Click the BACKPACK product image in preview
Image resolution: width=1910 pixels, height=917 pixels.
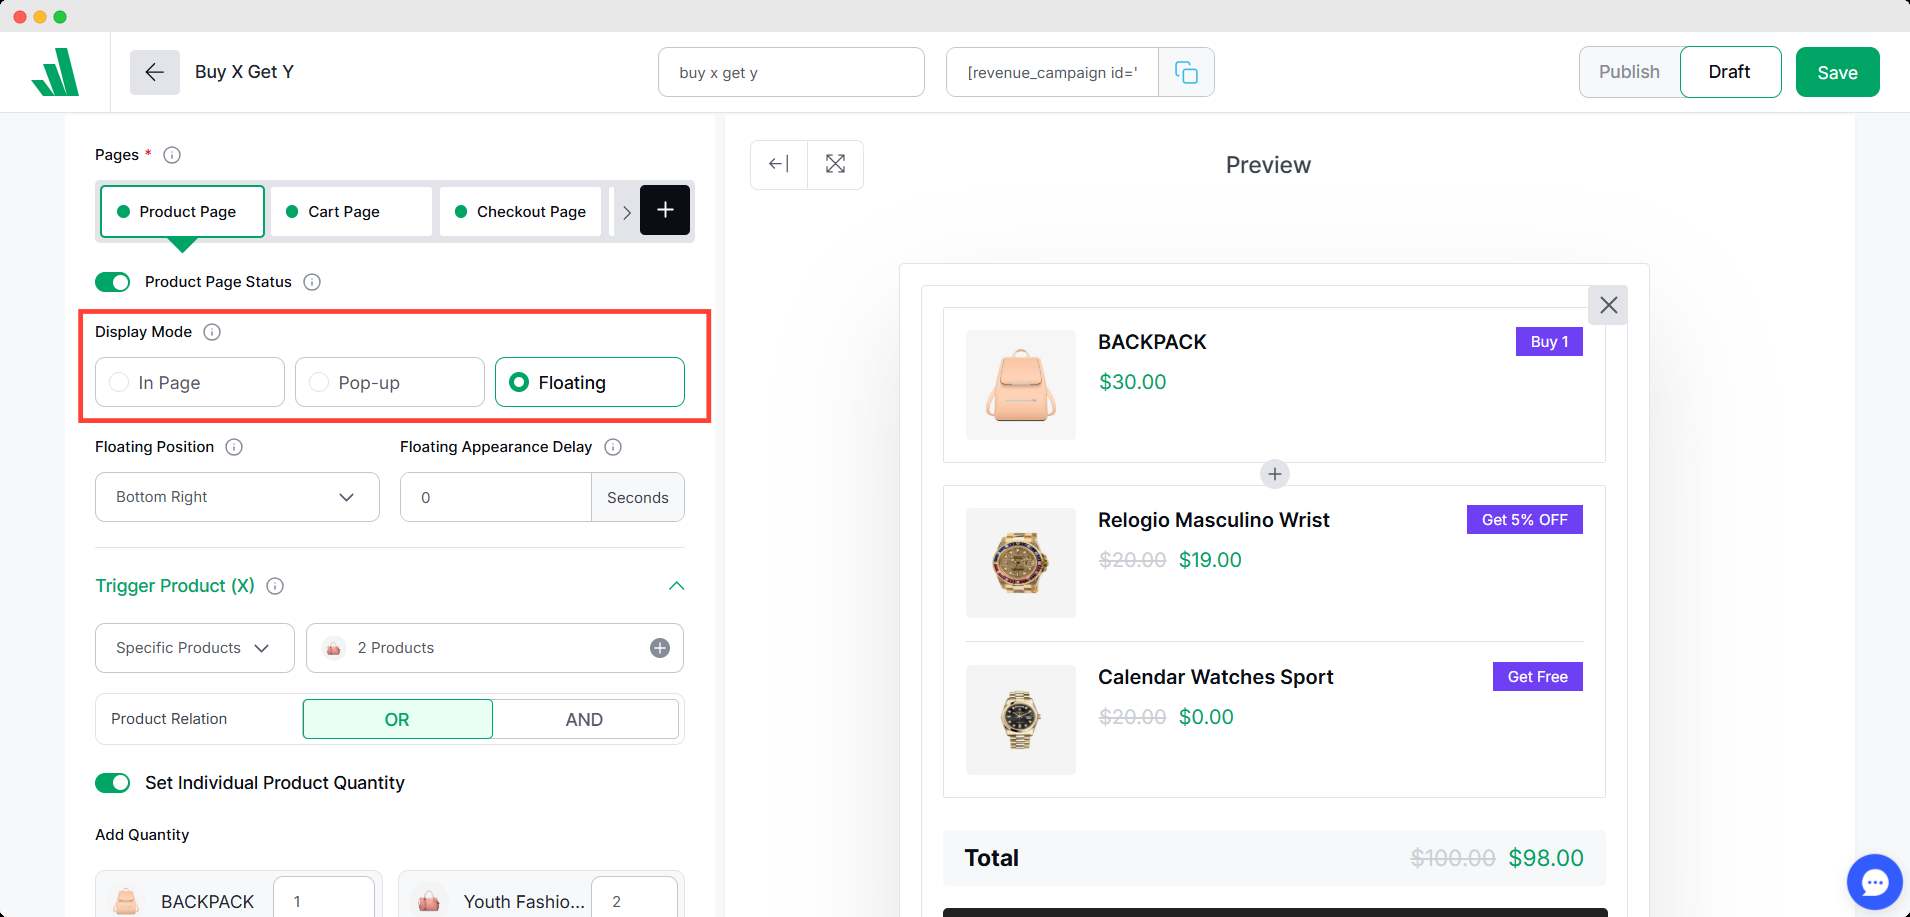tap(1021, 385)
